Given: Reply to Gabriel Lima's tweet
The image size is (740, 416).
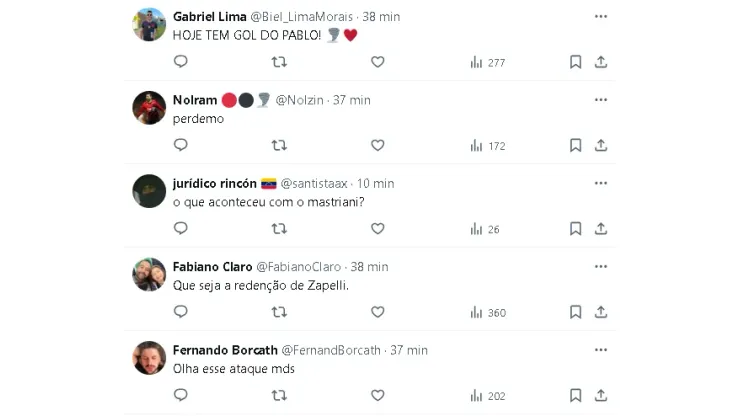Looking at the screenshot, I should [181, 62].
